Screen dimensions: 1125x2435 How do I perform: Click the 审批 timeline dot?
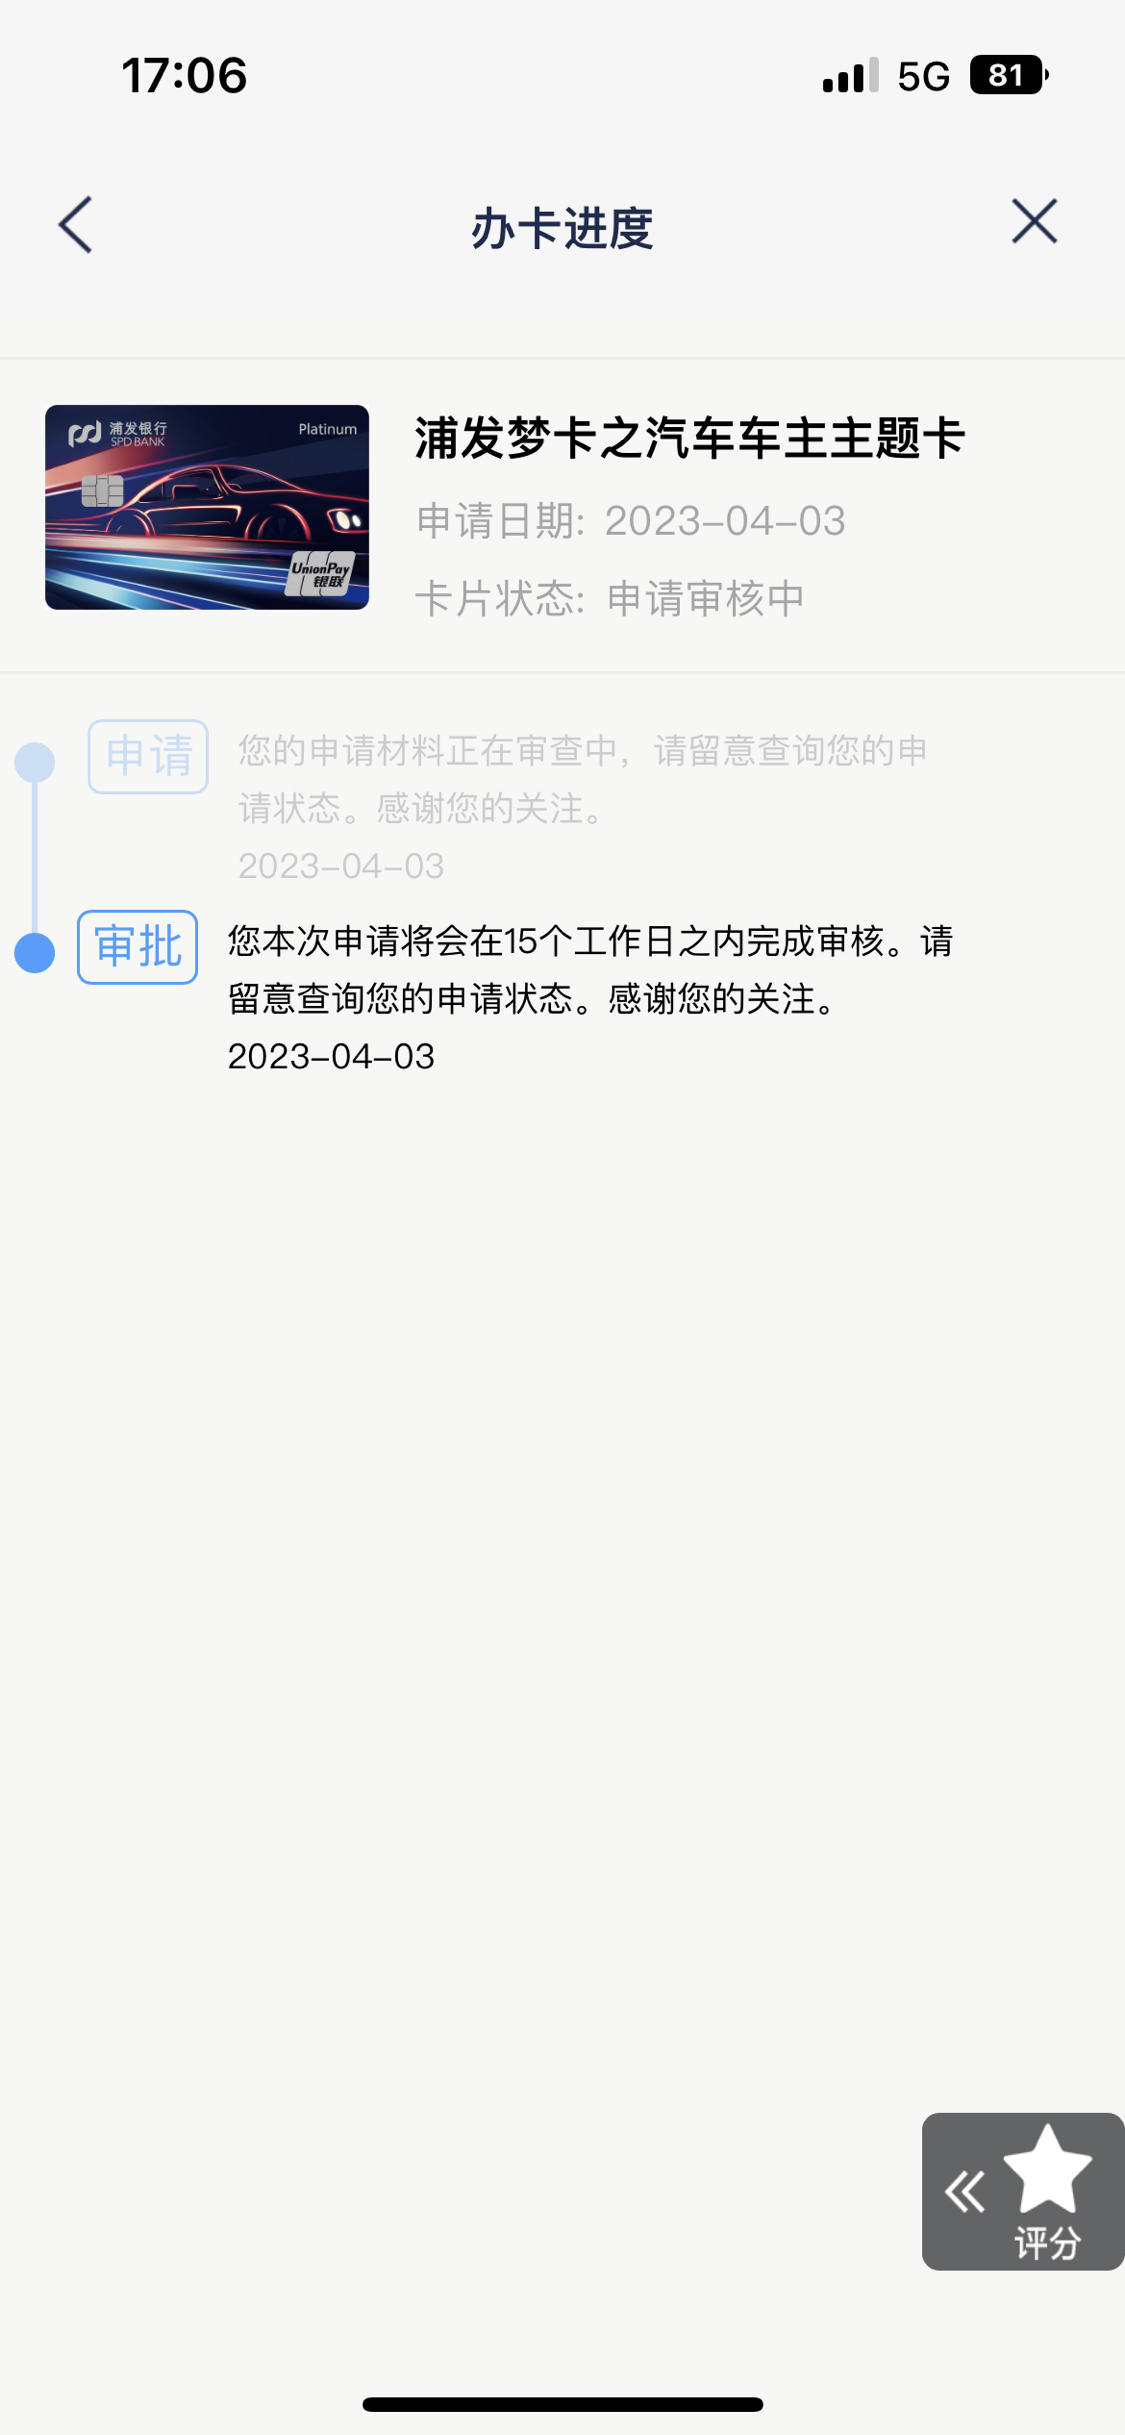[35, 952]
